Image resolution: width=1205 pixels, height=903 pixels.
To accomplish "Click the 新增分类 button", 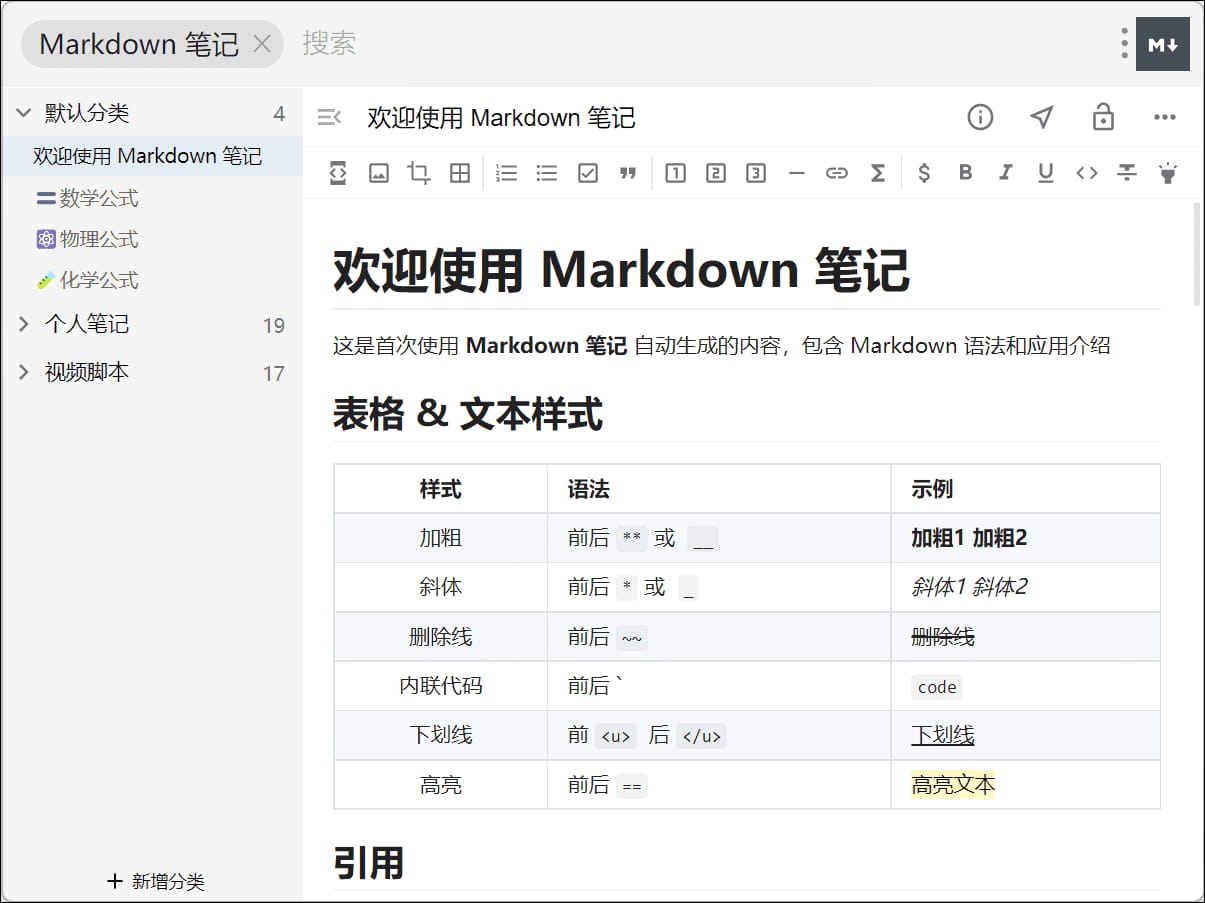I will [156, 881].
